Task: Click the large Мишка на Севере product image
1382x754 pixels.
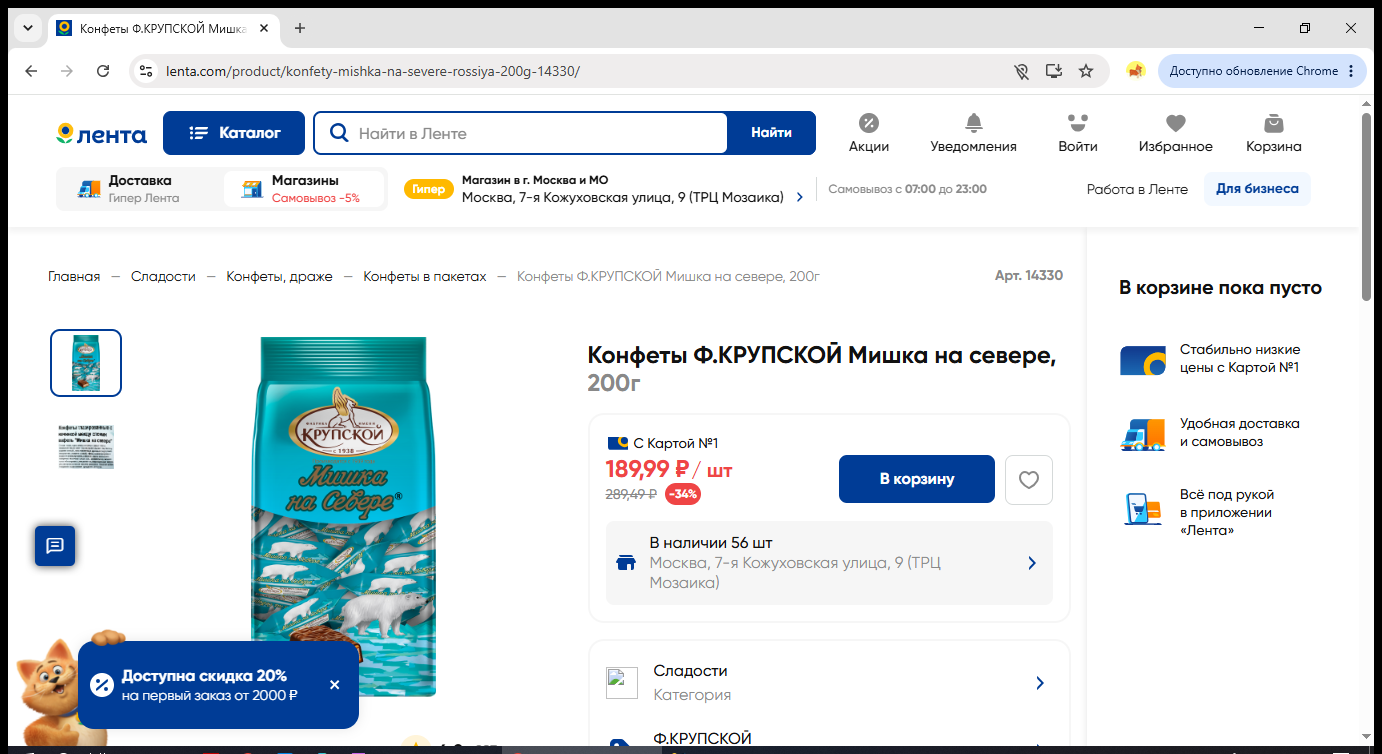Action: 343,516
